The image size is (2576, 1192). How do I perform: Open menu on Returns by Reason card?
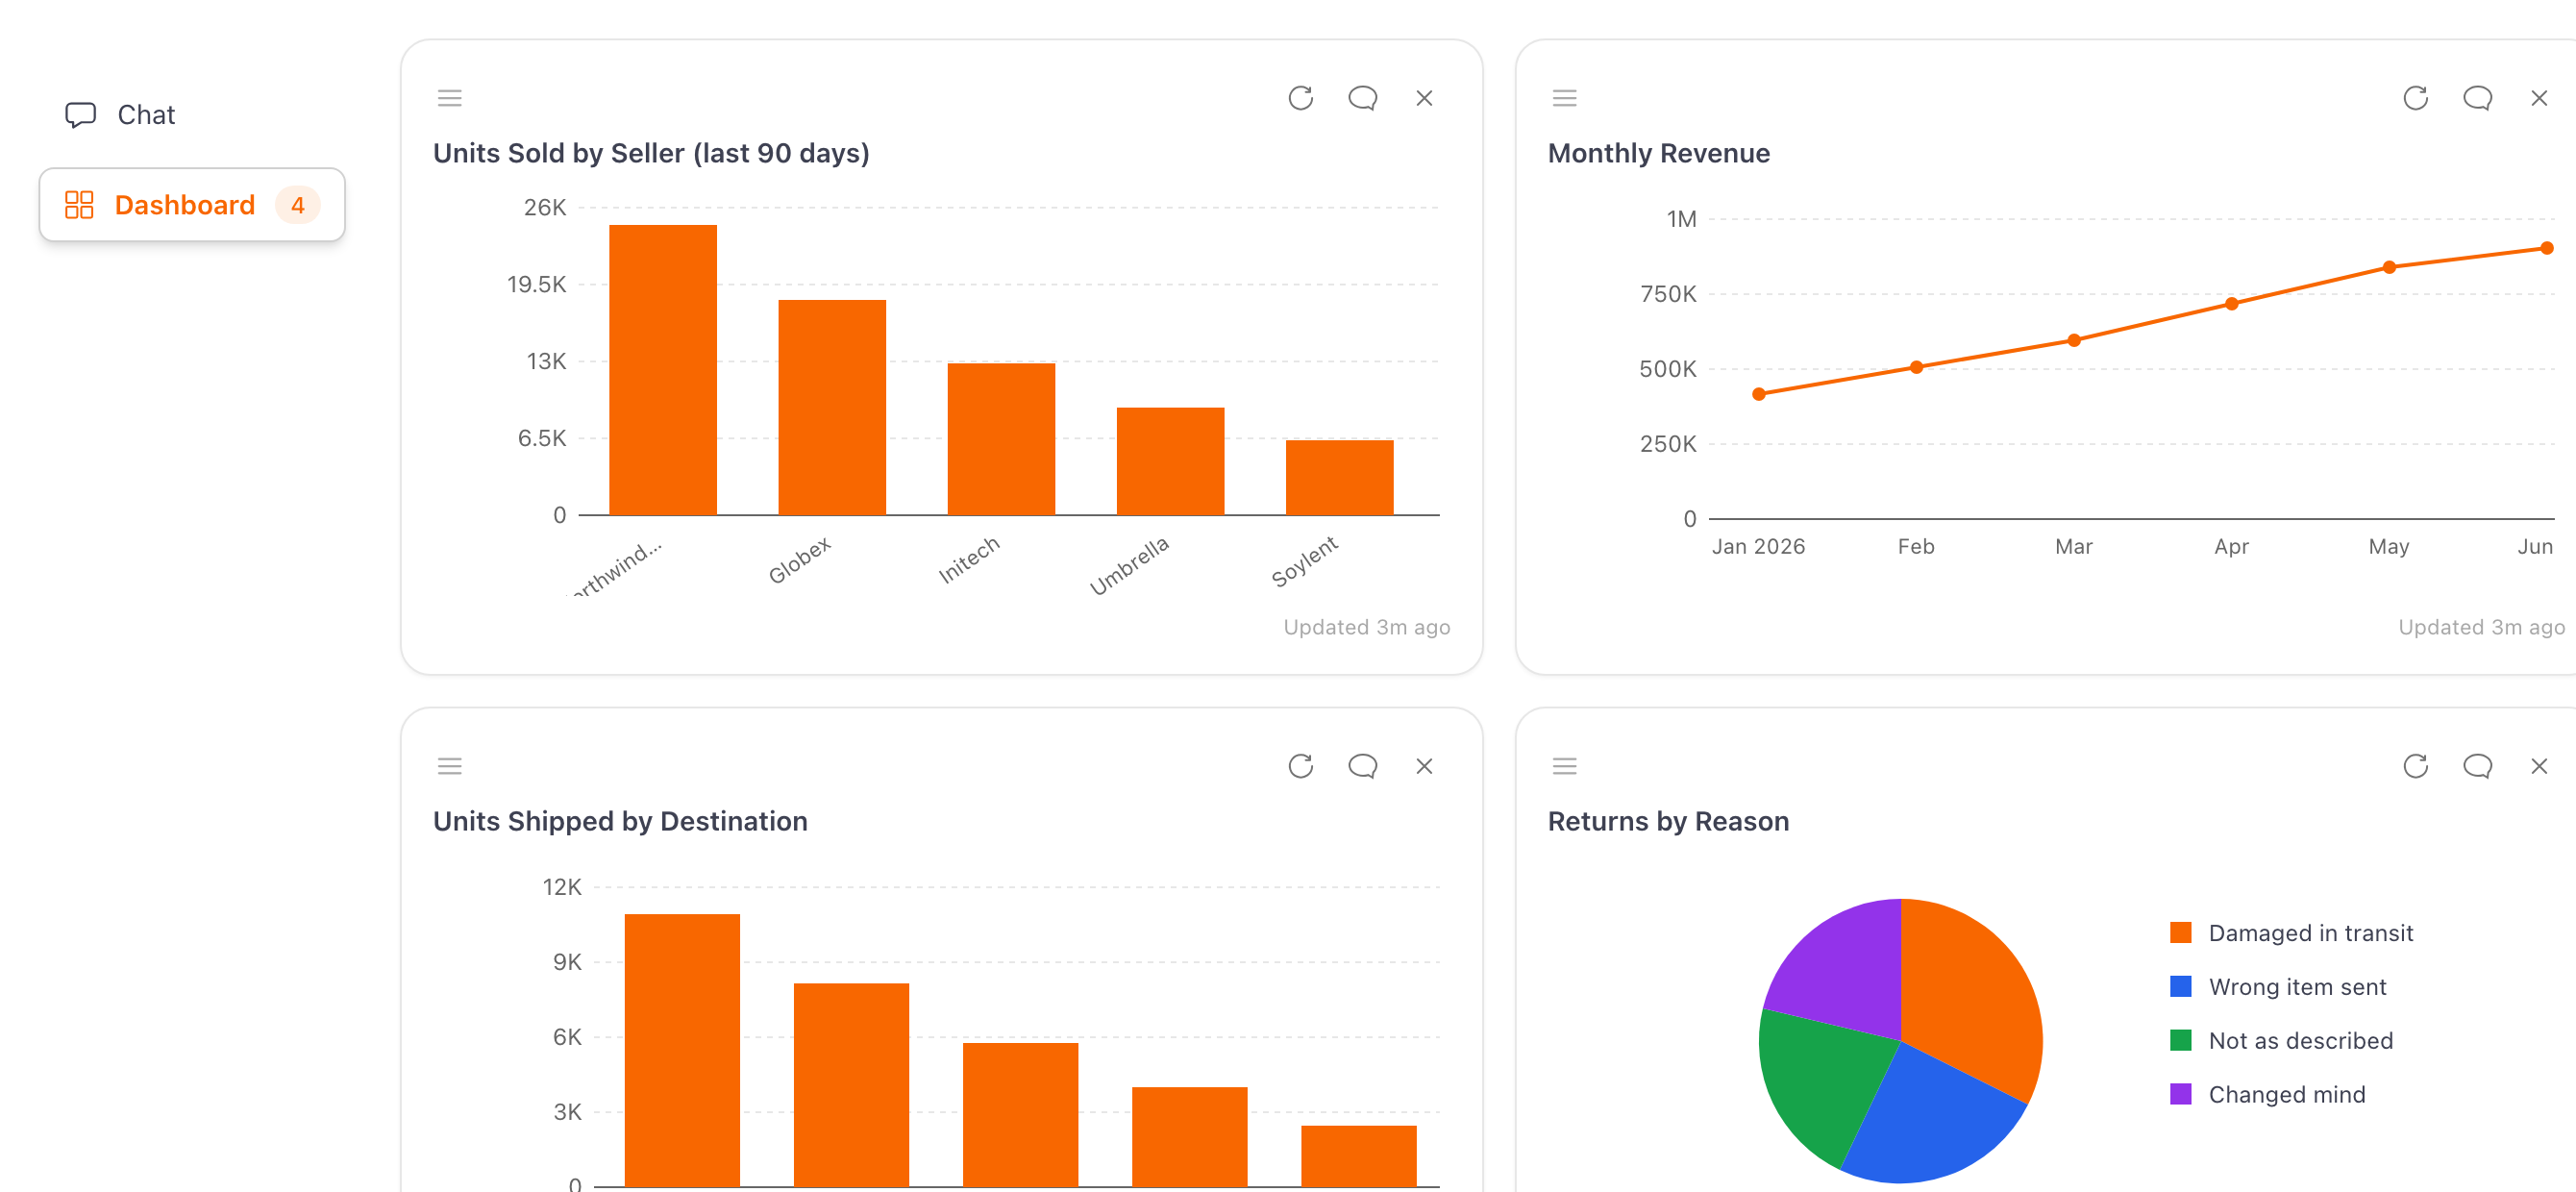tap(1564, 766)
